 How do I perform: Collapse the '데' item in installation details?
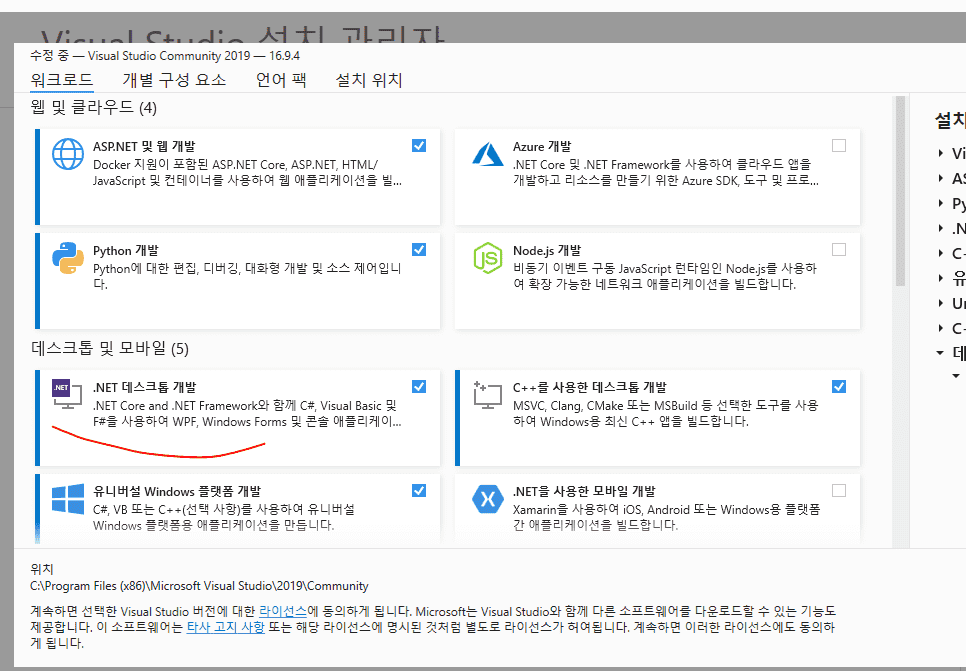940,353
